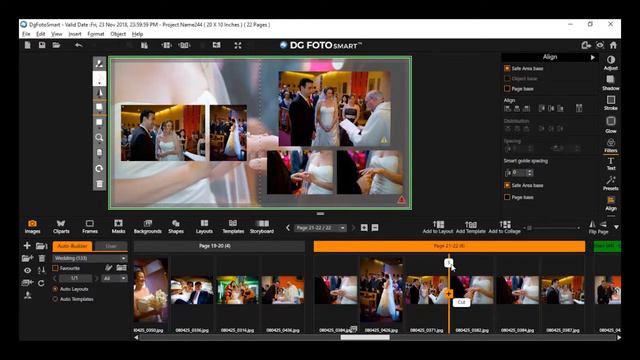This screenshot has height=360, width=640.
Task: Open the Wedding category dropdown
Action: point(90,258)
